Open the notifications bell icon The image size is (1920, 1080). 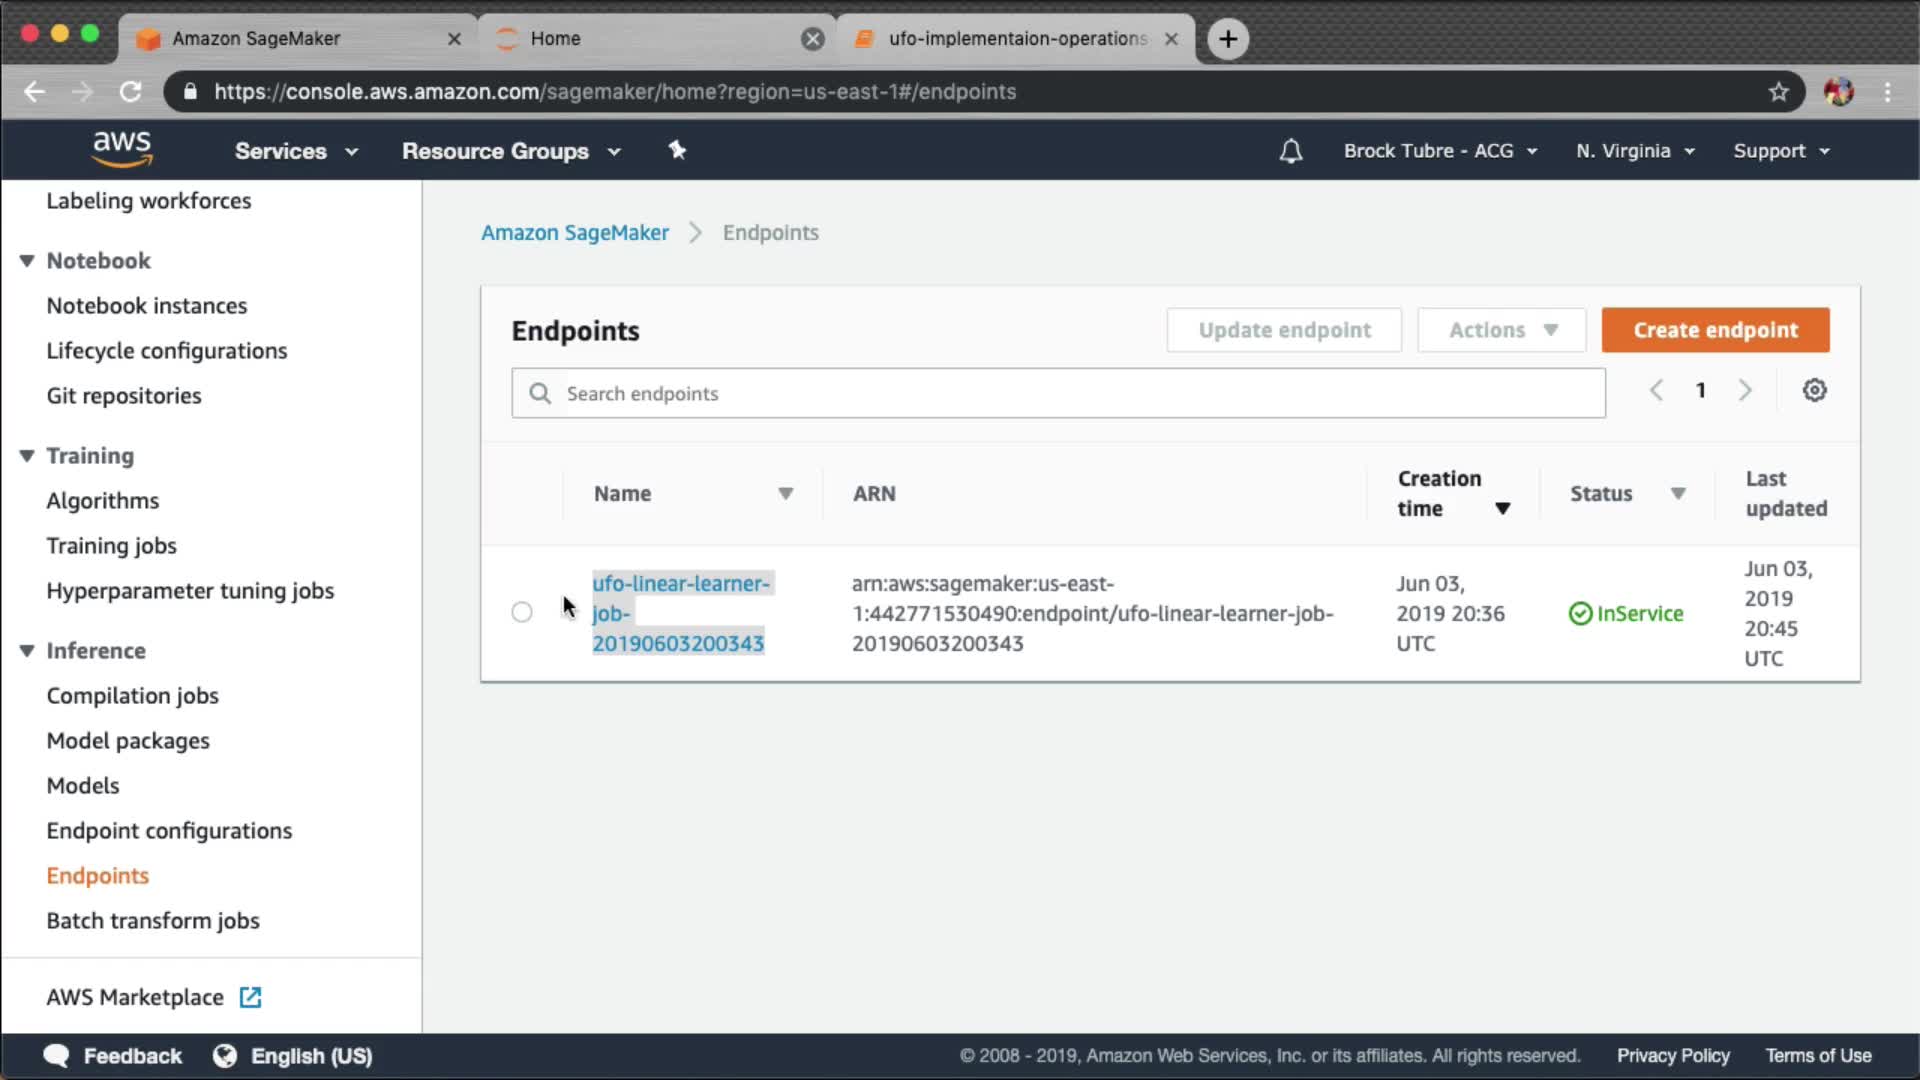tap(1290, 151)
